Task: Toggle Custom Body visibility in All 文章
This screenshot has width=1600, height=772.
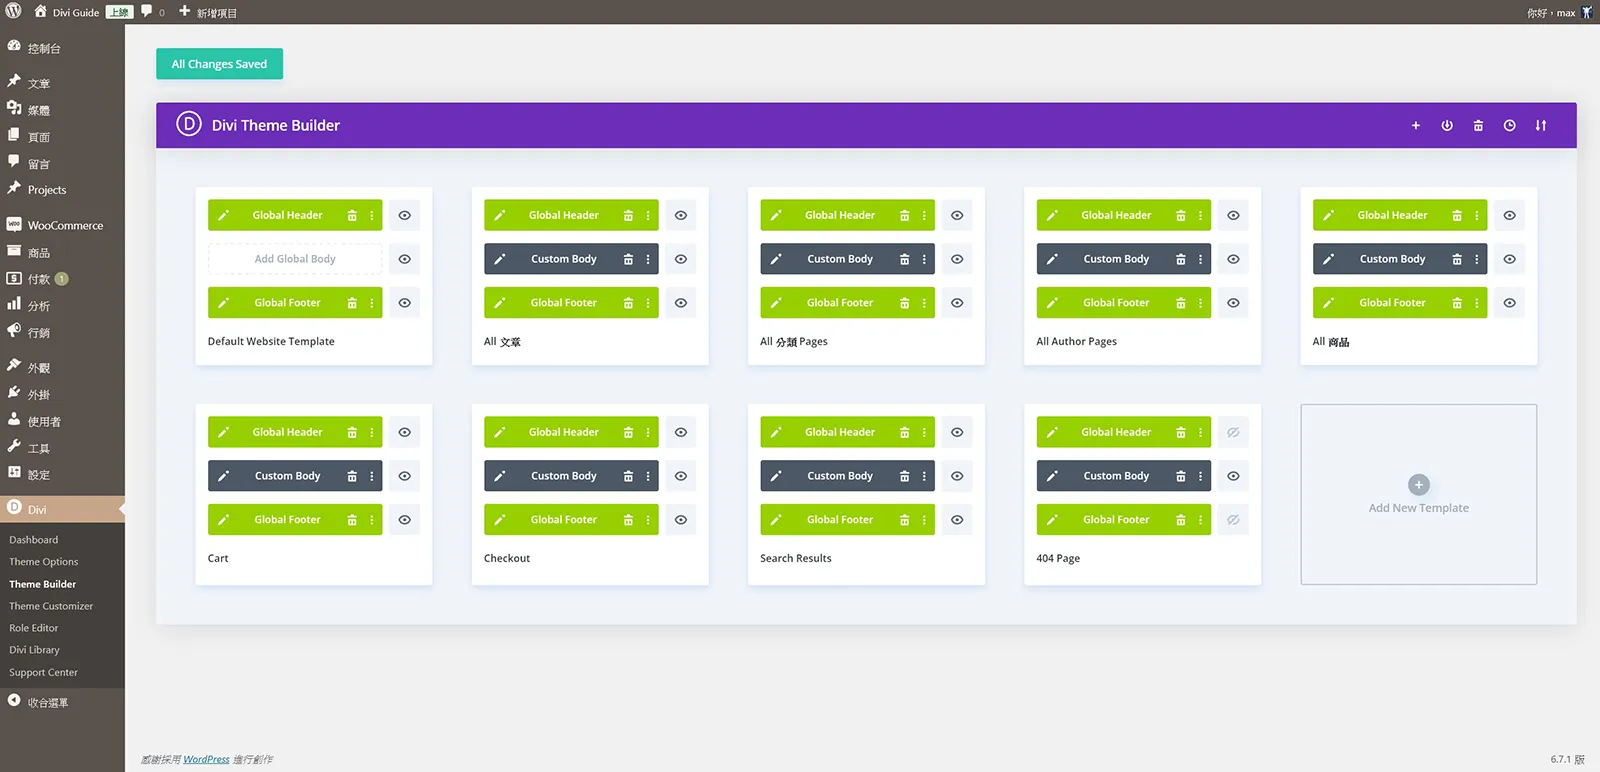Action: [681, 259]
